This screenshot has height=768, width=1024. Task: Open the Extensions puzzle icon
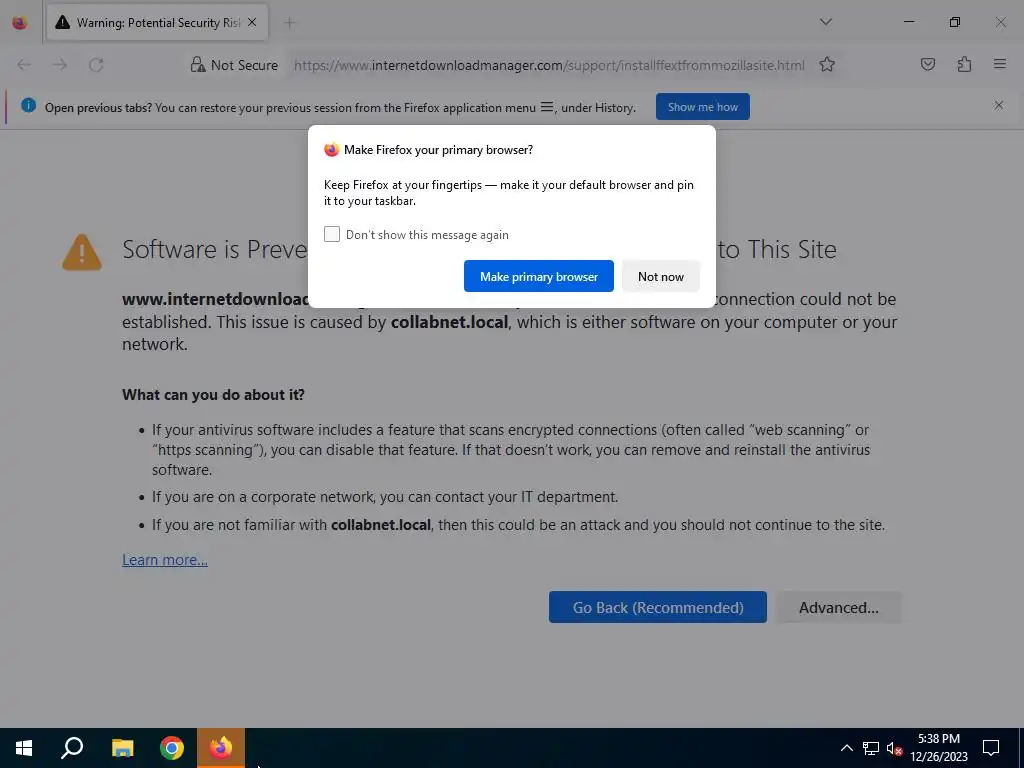pyautogui.click(x=964, y=64)
